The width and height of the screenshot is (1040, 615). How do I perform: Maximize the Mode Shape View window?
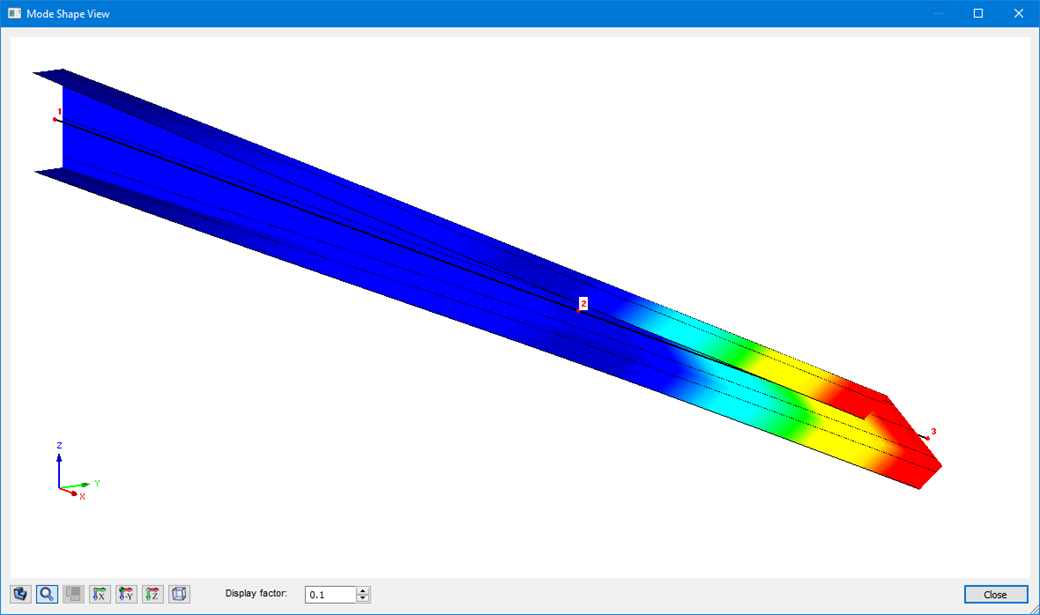pos(977,13)
